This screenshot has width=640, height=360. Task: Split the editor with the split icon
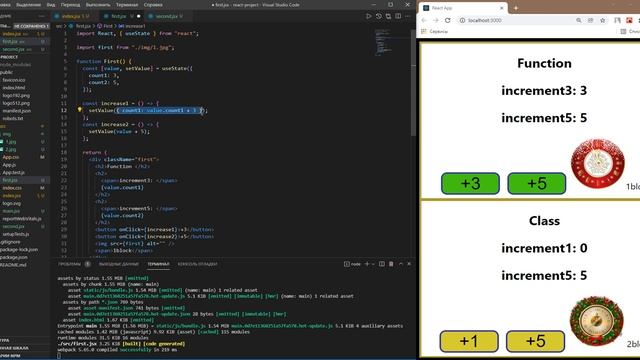click(x=398, y=16)
